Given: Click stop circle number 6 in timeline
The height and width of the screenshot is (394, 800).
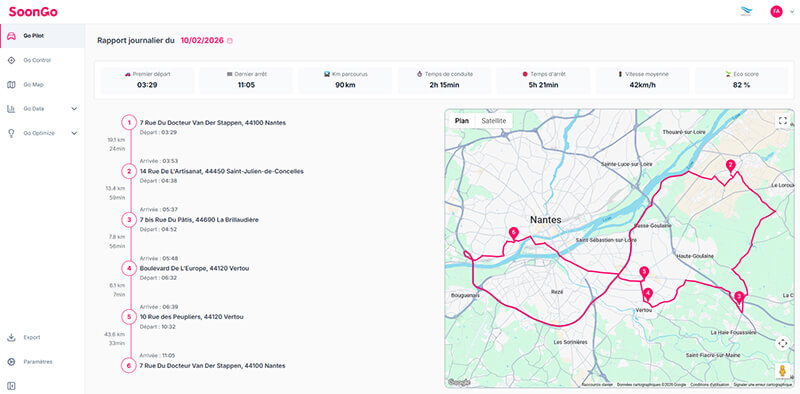Looking at the screenshot, I should click(129, 365).
